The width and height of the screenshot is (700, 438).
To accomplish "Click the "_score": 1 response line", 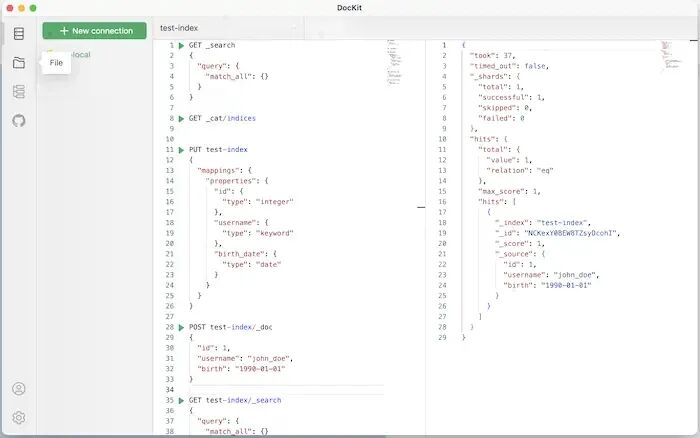I will 520,244.
